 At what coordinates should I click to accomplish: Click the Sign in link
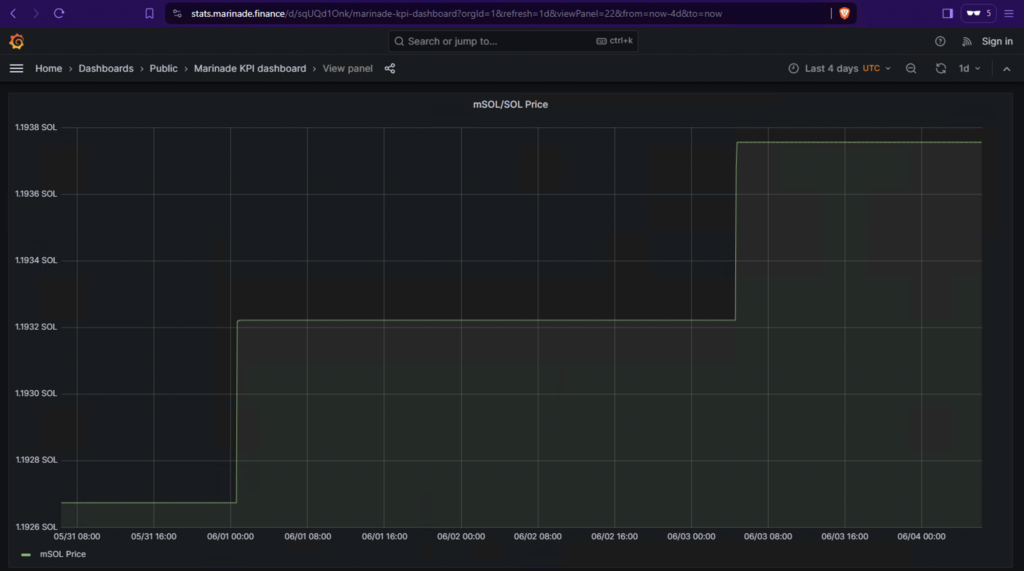tap(997, 41)
